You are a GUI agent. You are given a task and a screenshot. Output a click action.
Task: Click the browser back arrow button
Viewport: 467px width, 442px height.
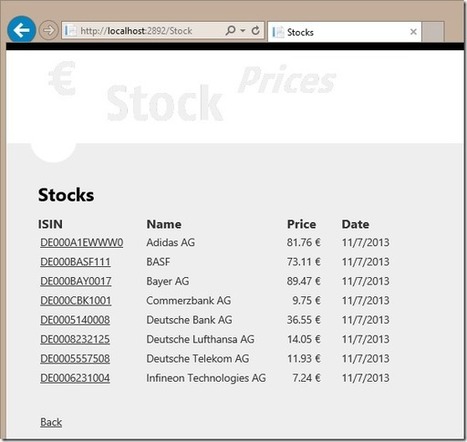(22, 30)
